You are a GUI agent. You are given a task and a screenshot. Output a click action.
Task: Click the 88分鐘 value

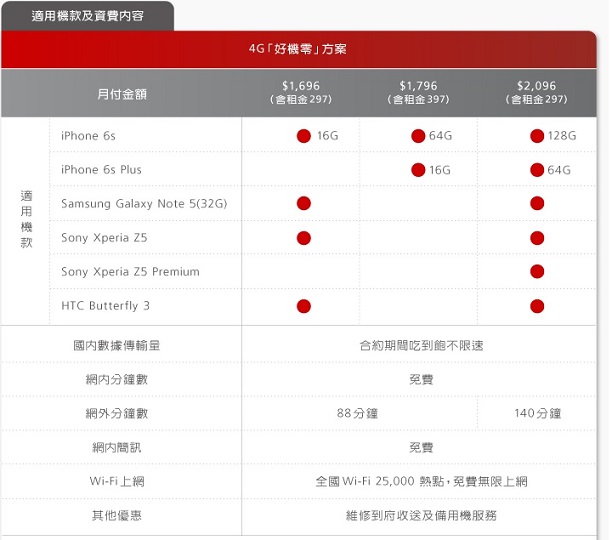[357, 414]
